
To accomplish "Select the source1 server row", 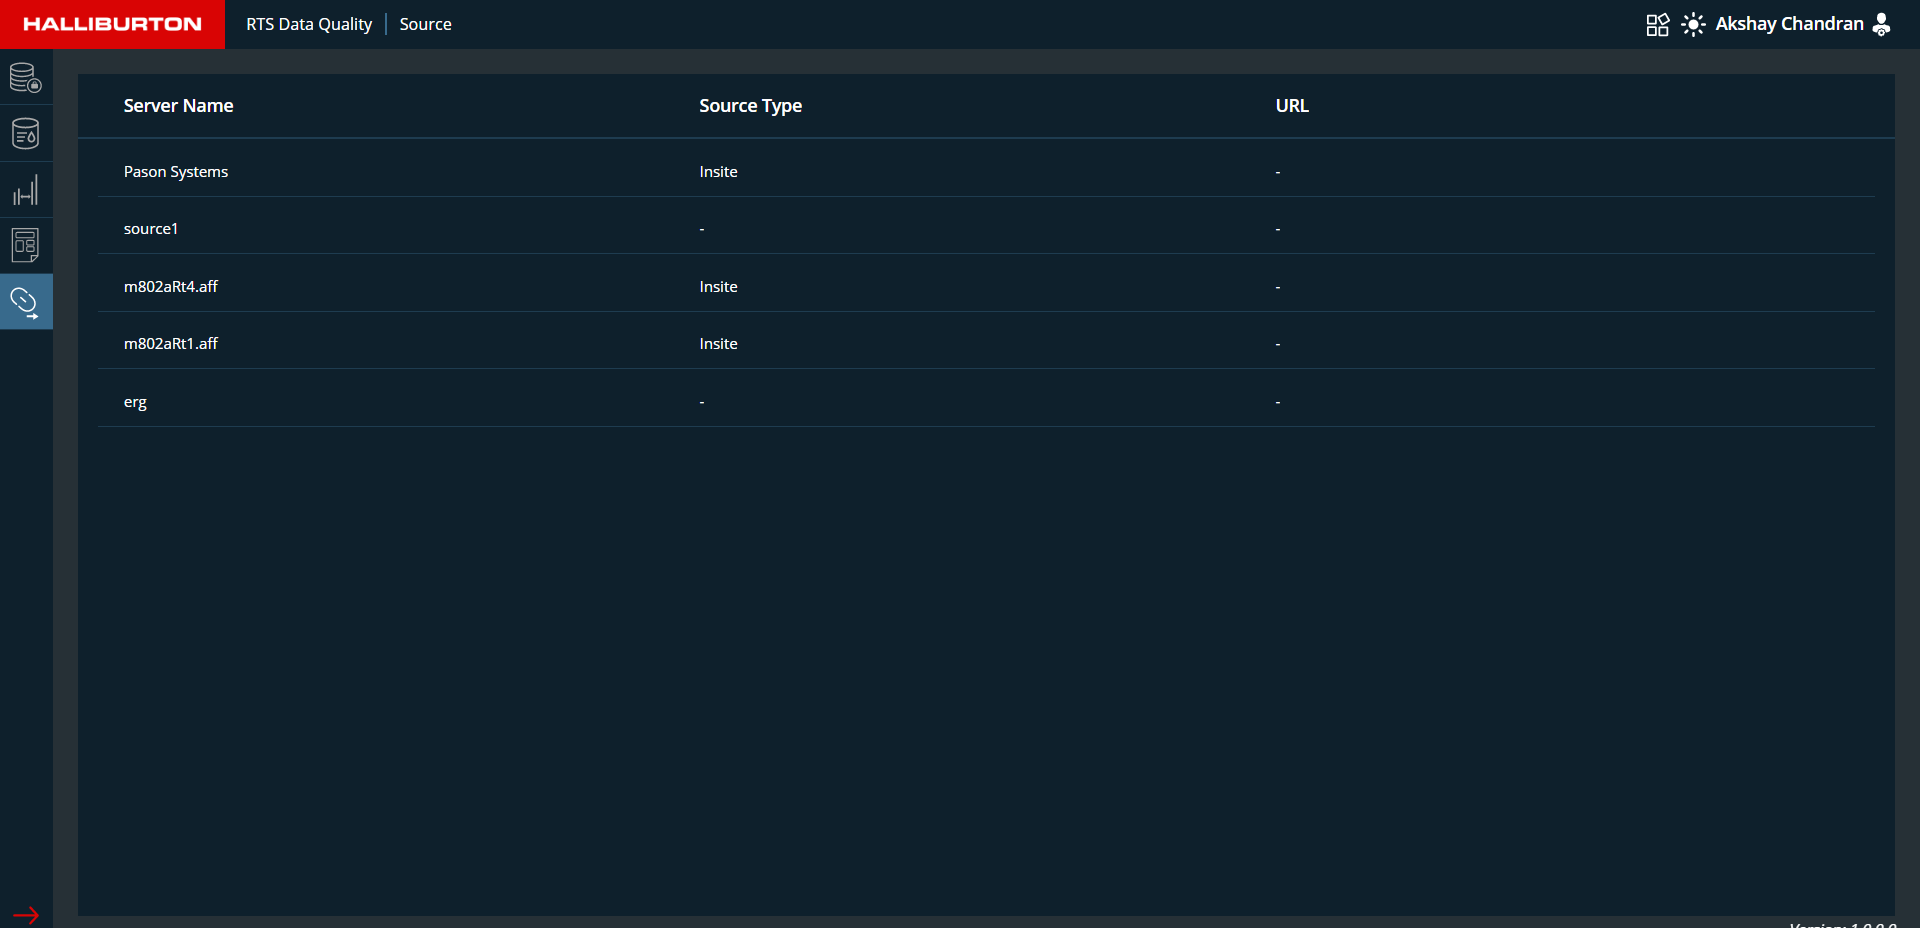I will point(151,229).
